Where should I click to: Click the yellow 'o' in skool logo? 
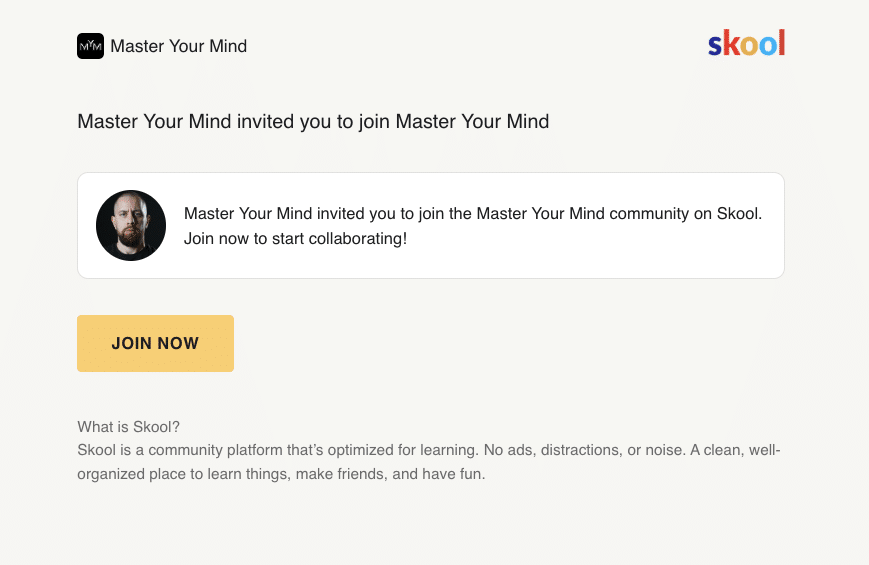(x=749, y=46)
